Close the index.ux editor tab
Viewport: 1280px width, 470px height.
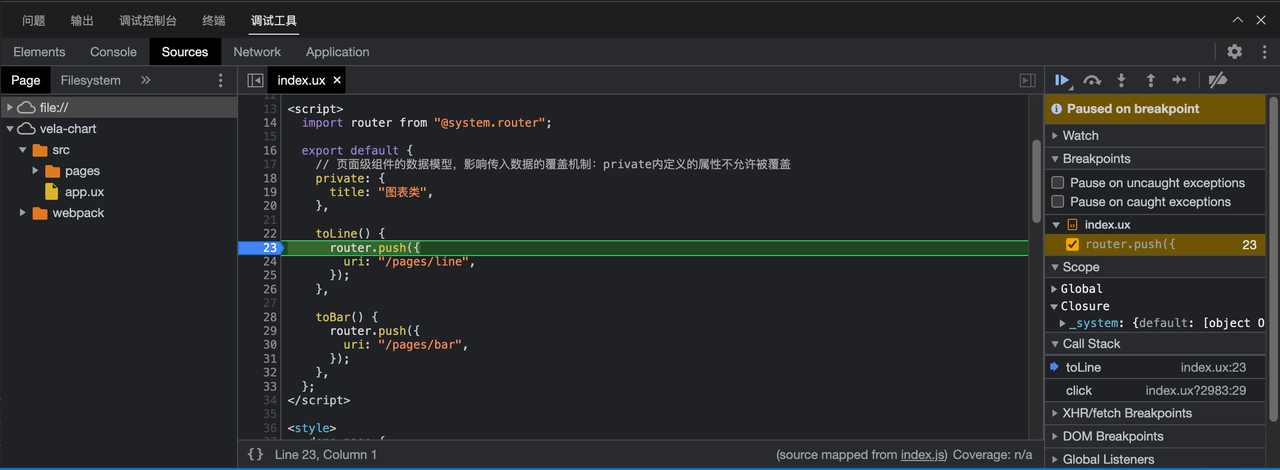pyautogui.click(x=337, y=80)
